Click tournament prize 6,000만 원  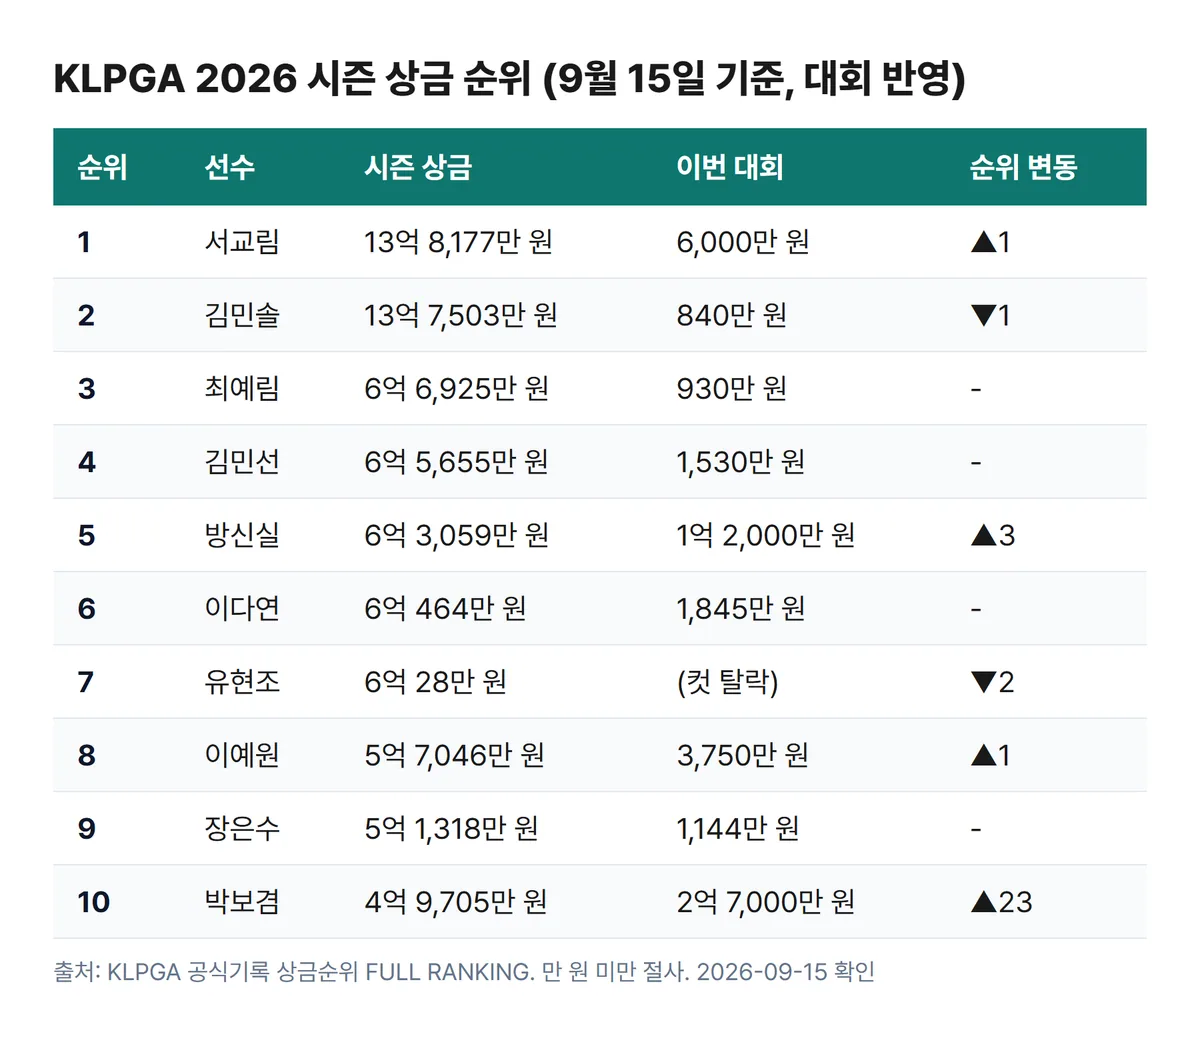coord(743,242)
